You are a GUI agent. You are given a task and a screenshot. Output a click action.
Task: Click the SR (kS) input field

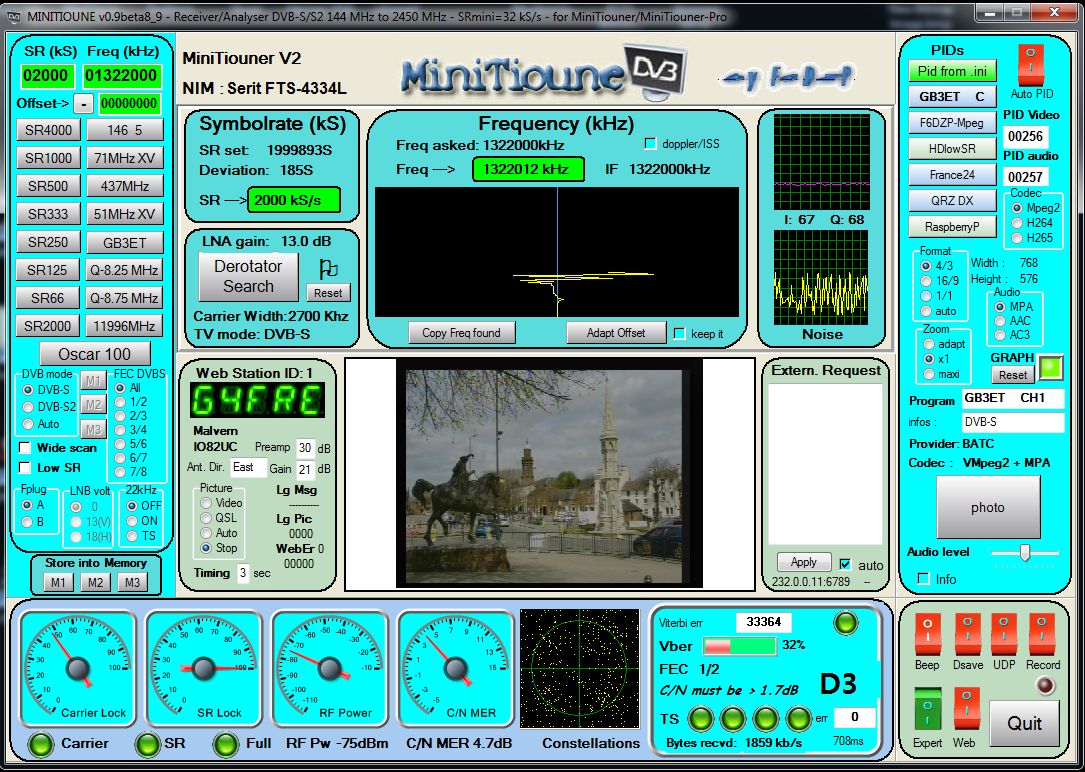pos(46,75)
